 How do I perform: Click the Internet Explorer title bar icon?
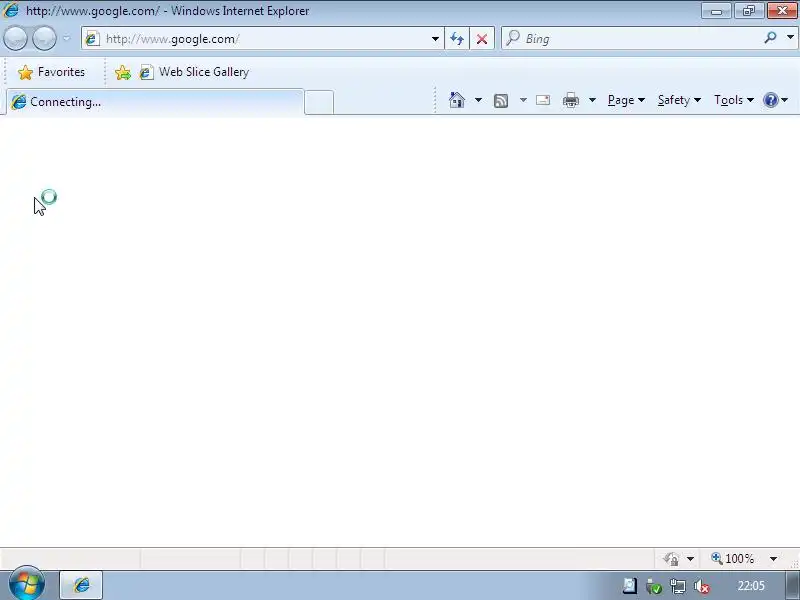pos(10,10)
